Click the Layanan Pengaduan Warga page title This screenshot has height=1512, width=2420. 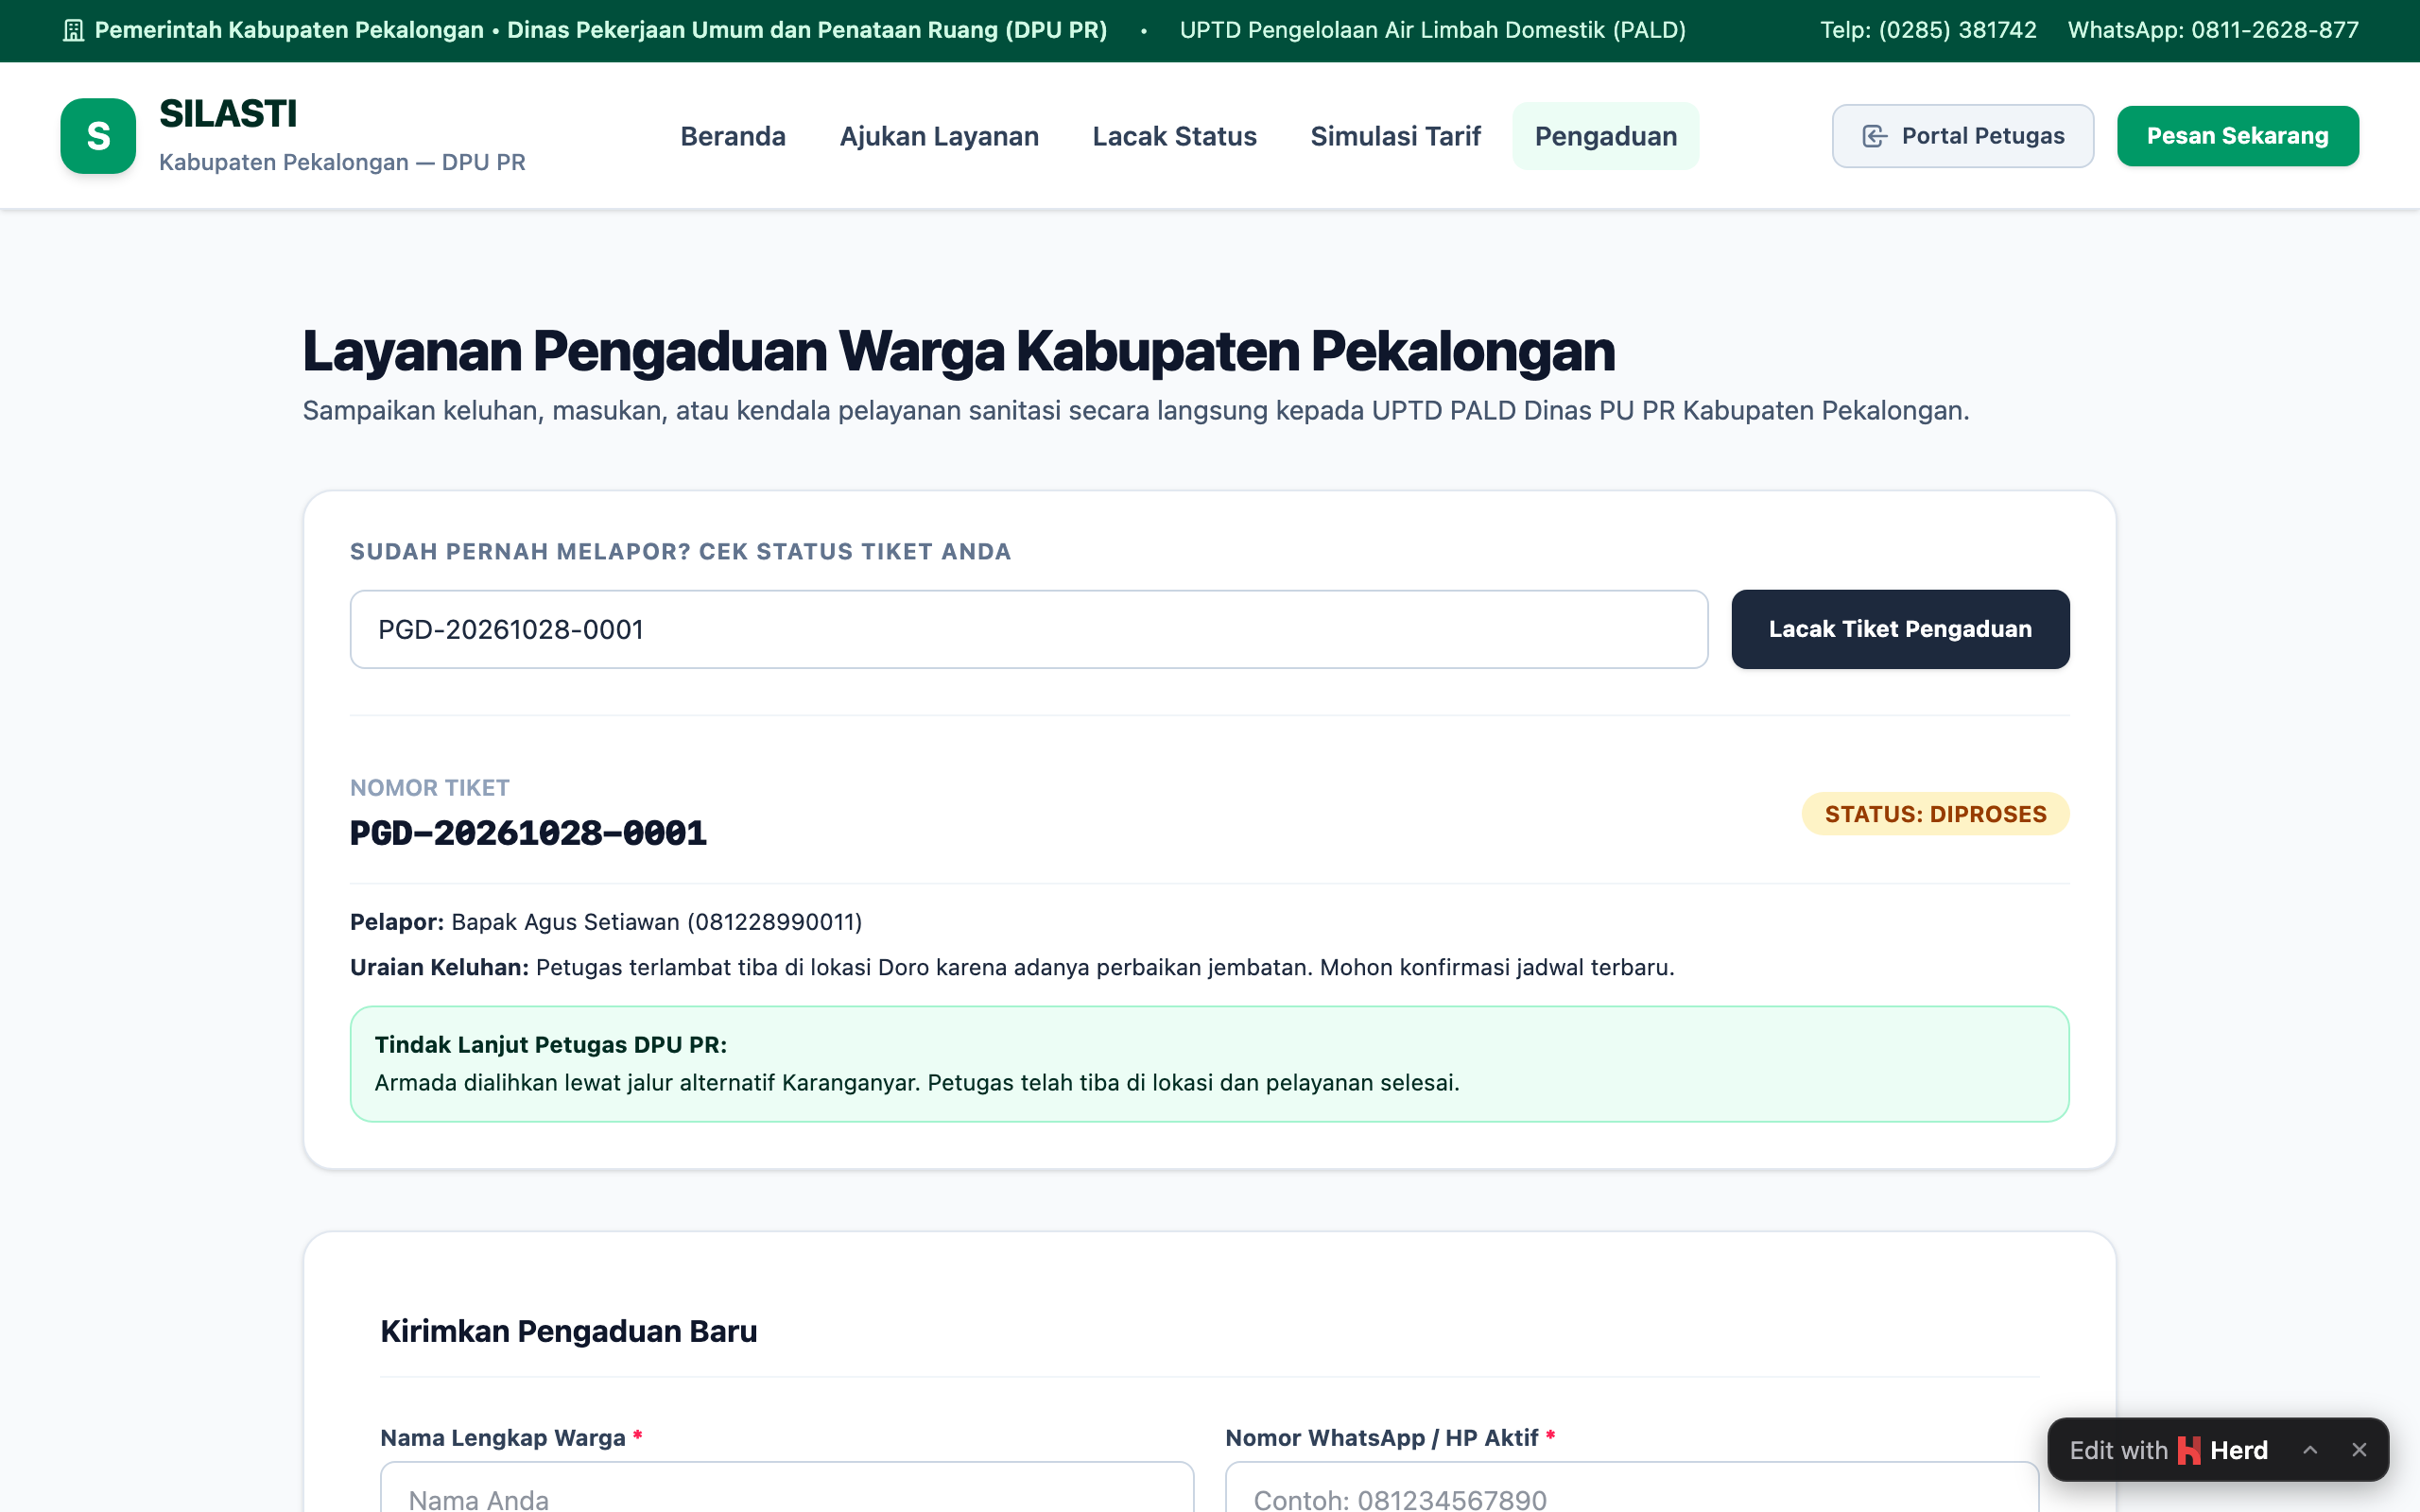pos(959,351)
